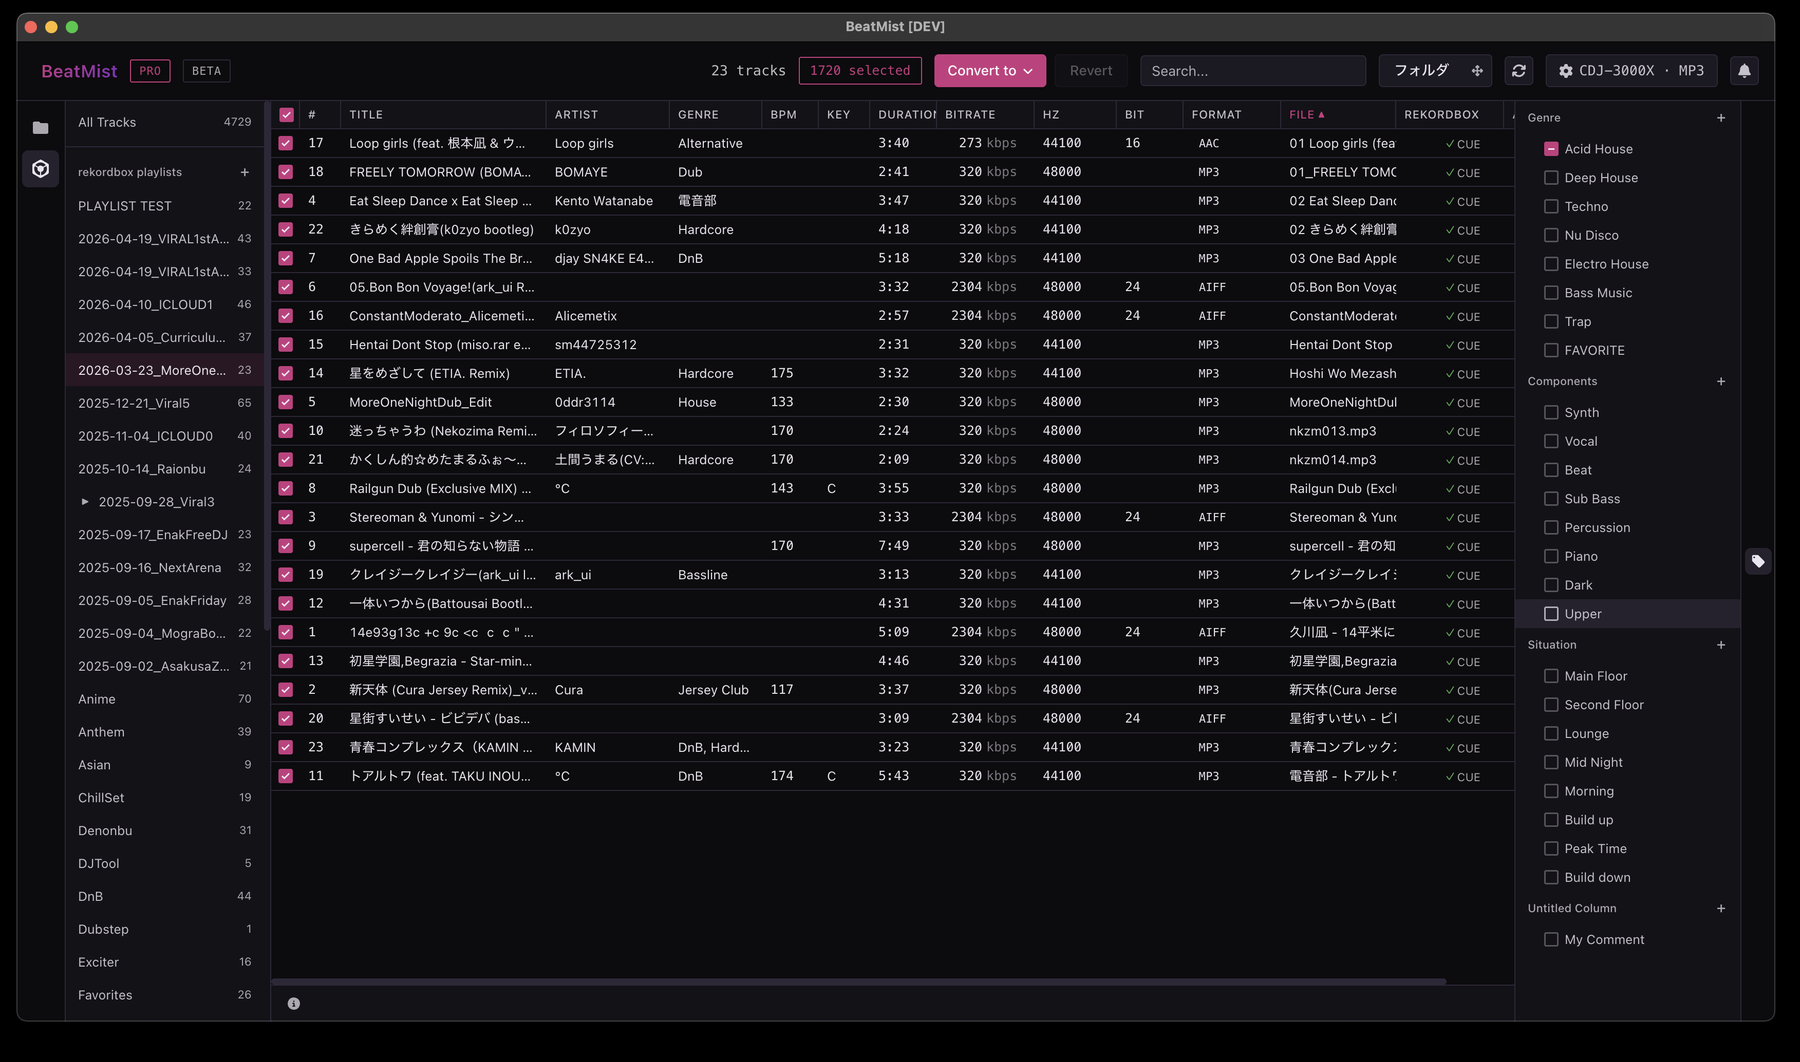Open CDJ-3000X MP3 device settings

click(x=1632, y=71)
